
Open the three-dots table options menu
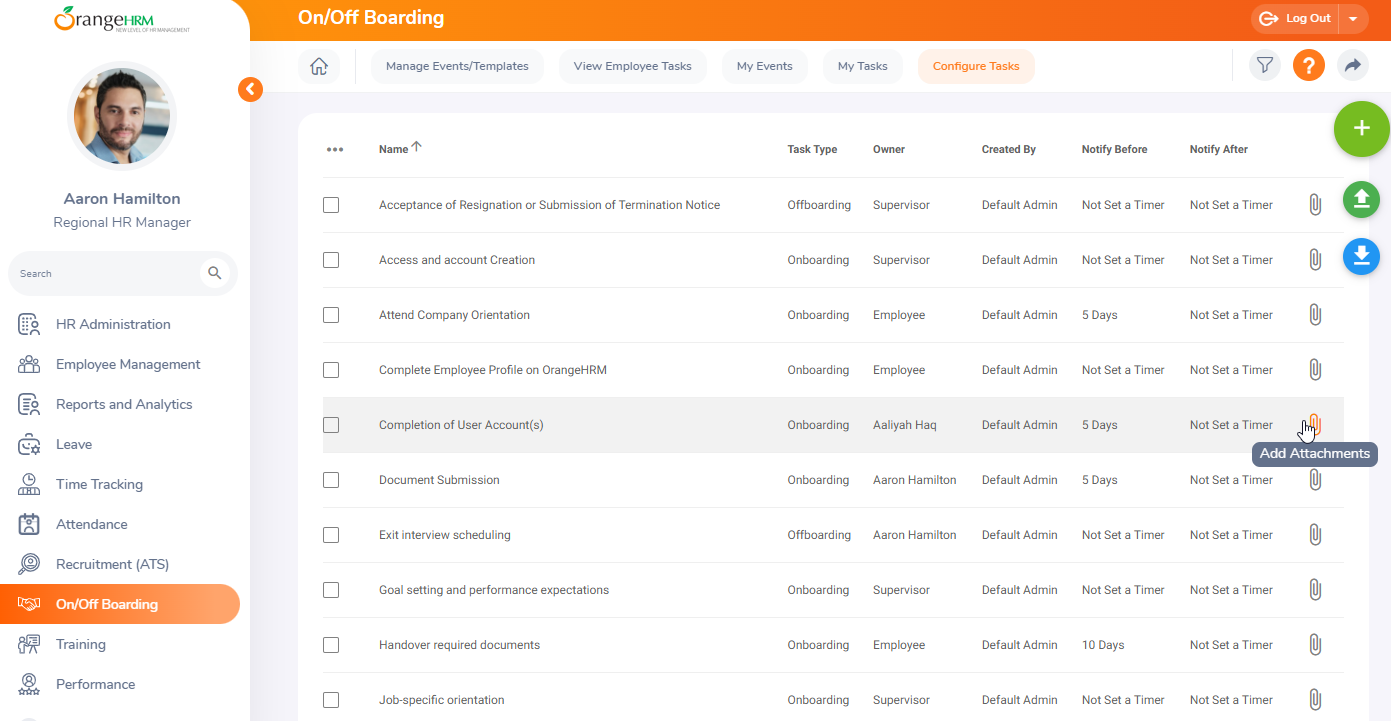(335, 150)
